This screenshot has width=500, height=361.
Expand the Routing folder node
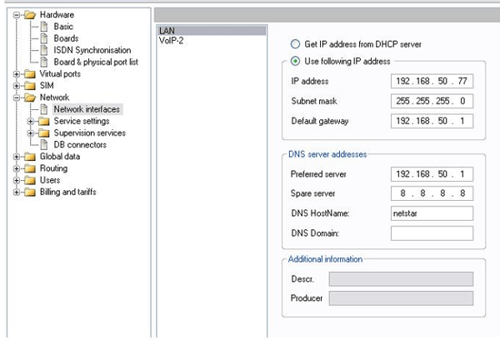(x=16, y=169)
